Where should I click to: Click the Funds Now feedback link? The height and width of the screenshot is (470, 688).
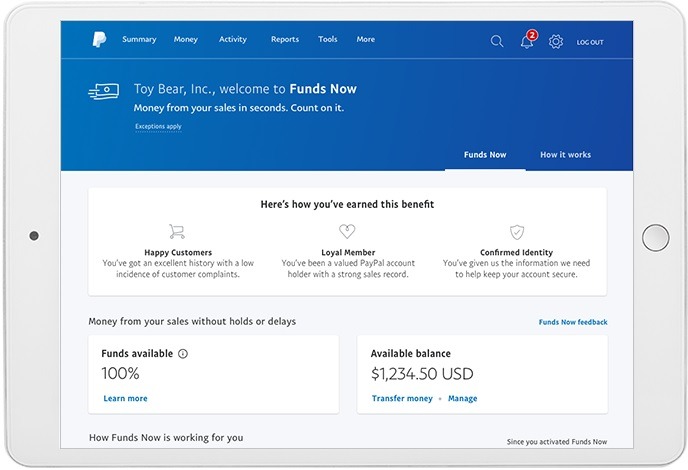[572, 322]
